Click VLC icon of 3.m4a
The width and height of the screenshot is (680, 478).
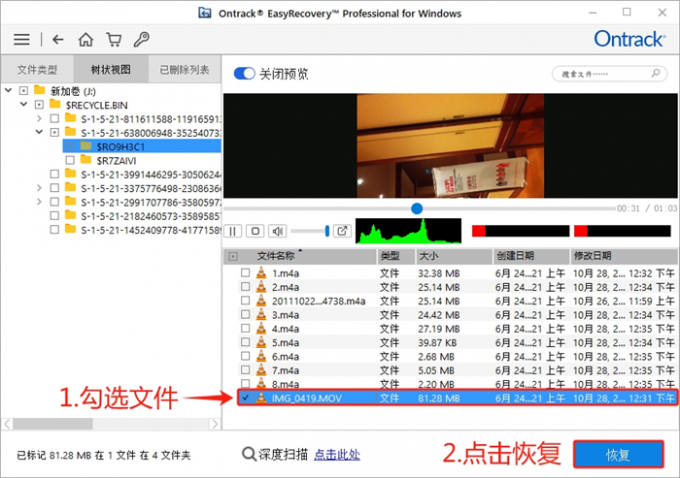click(261, 314)
